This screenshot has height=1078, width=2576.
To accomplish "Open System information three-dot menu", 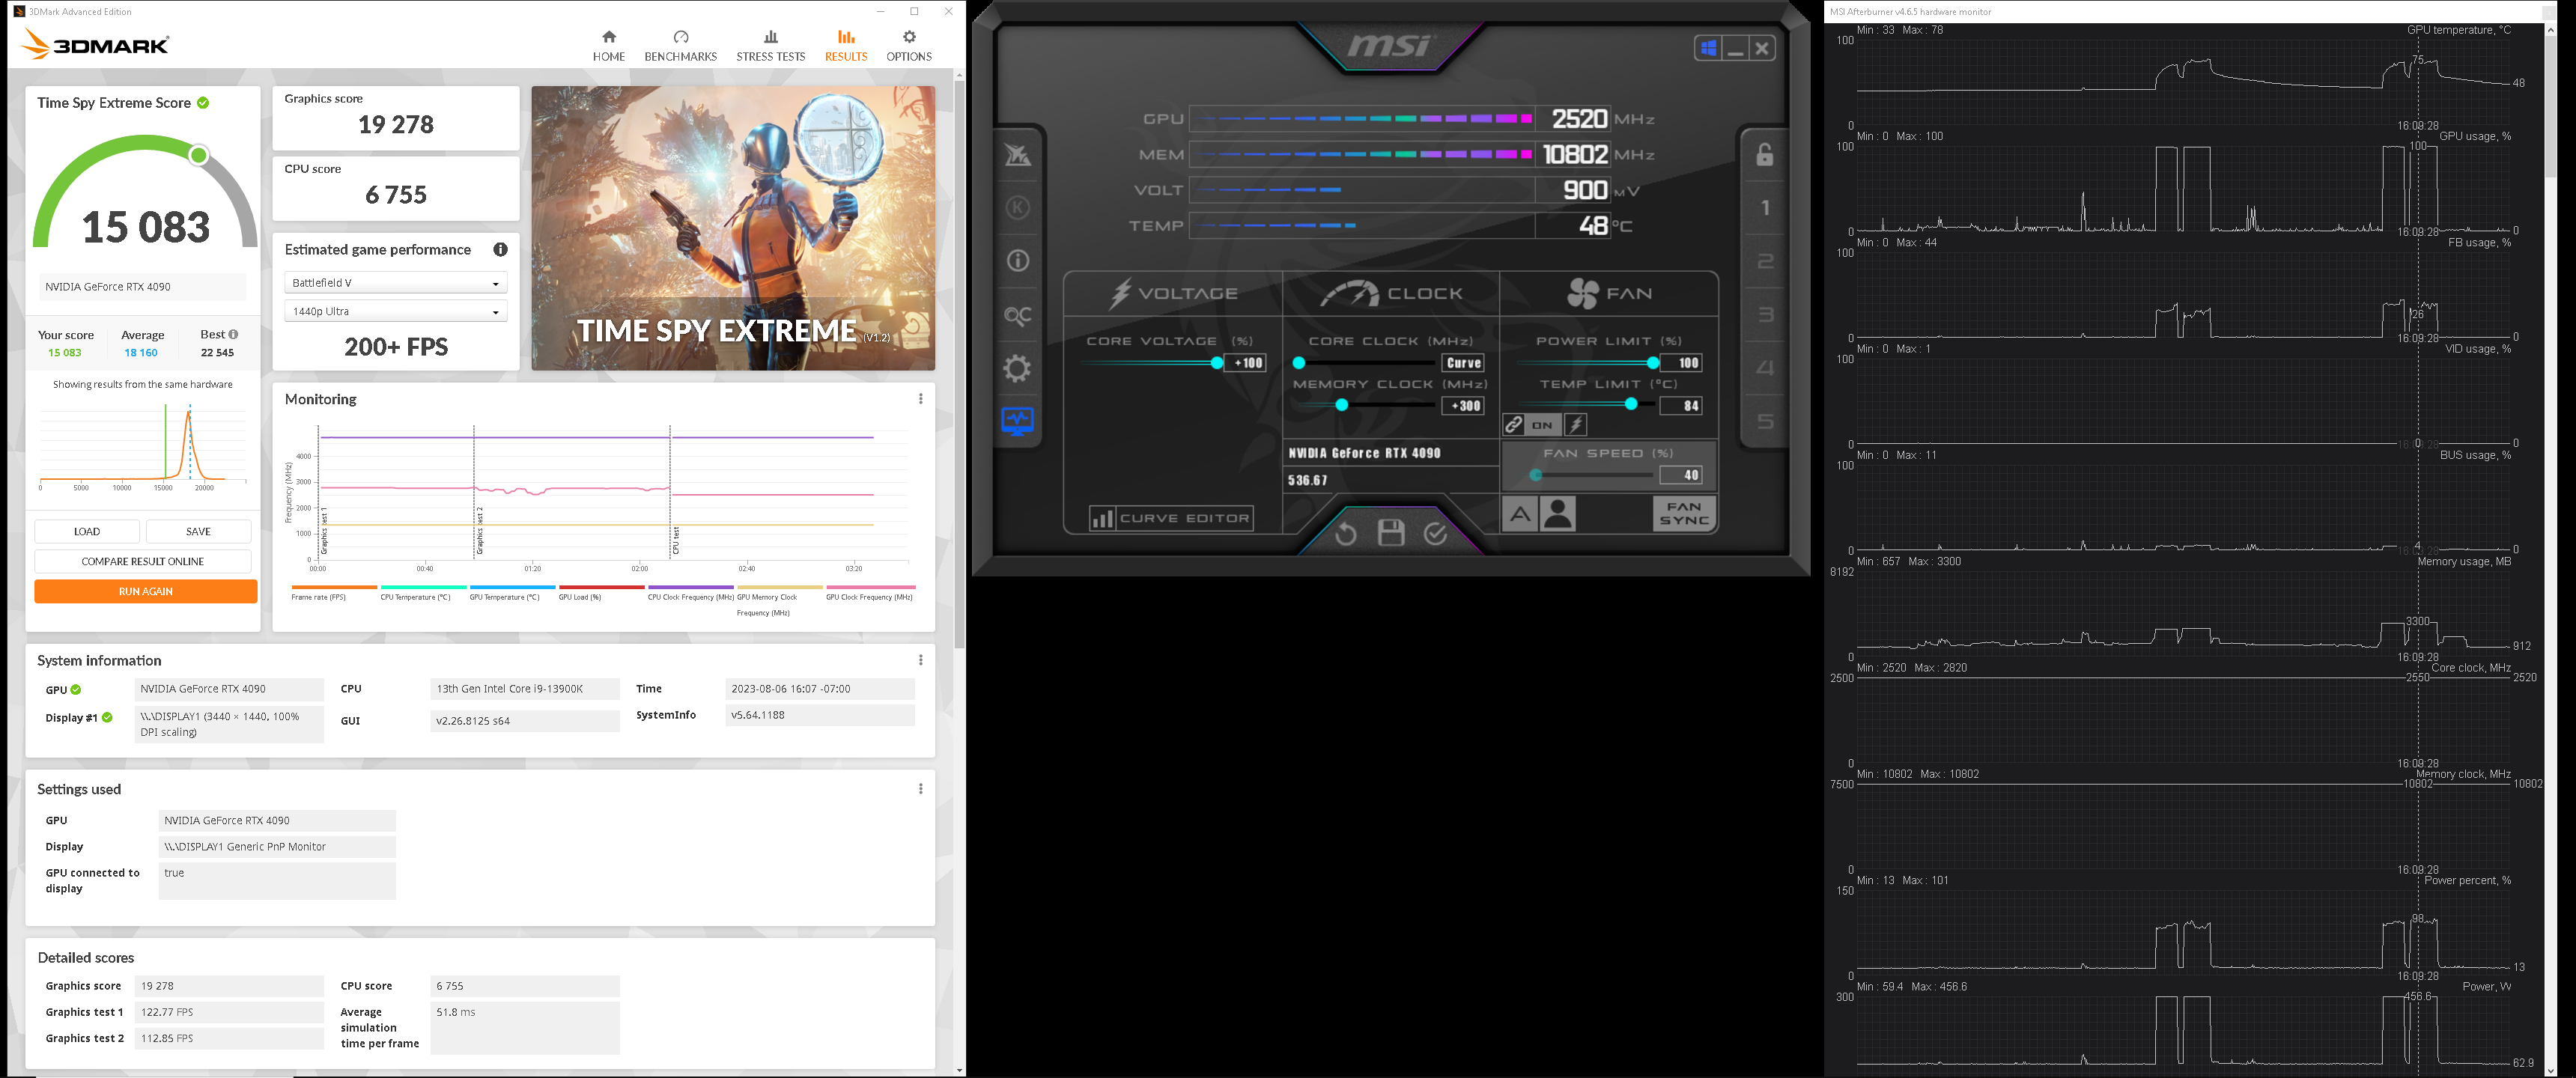I will [920, 660].
